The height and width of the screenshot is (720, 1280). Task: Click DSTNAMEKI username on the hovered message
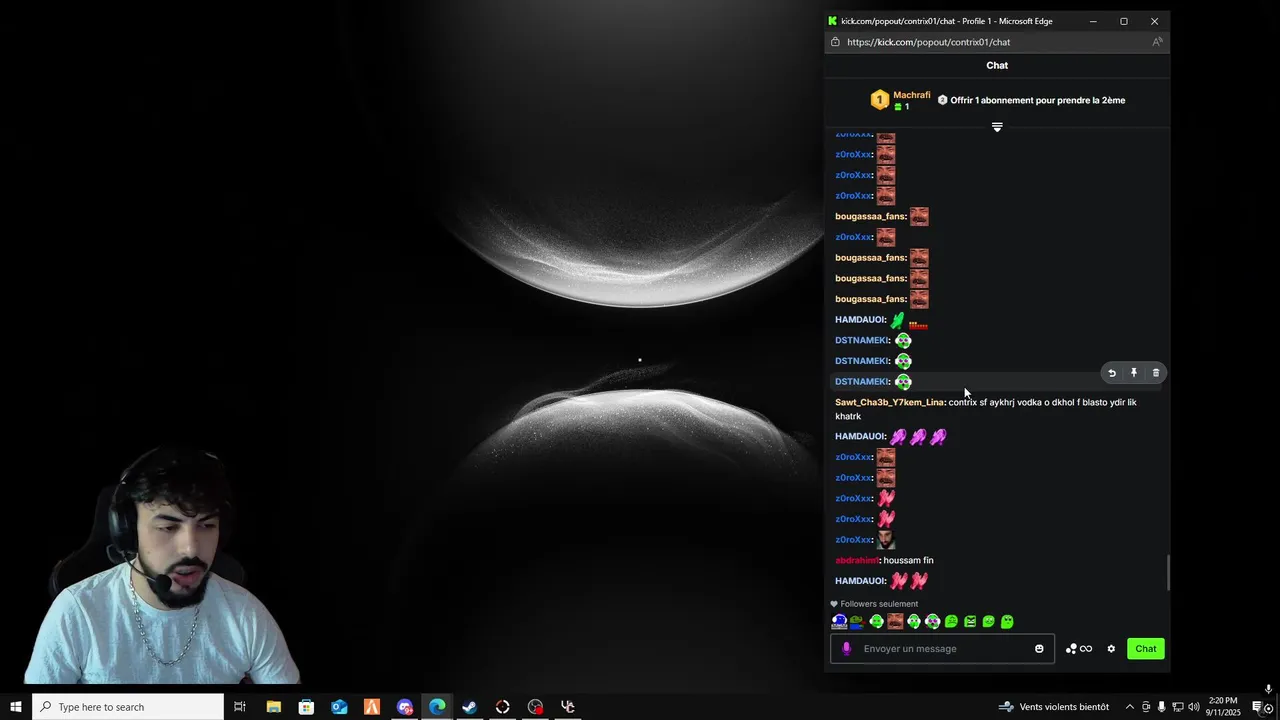click(862, 381)
